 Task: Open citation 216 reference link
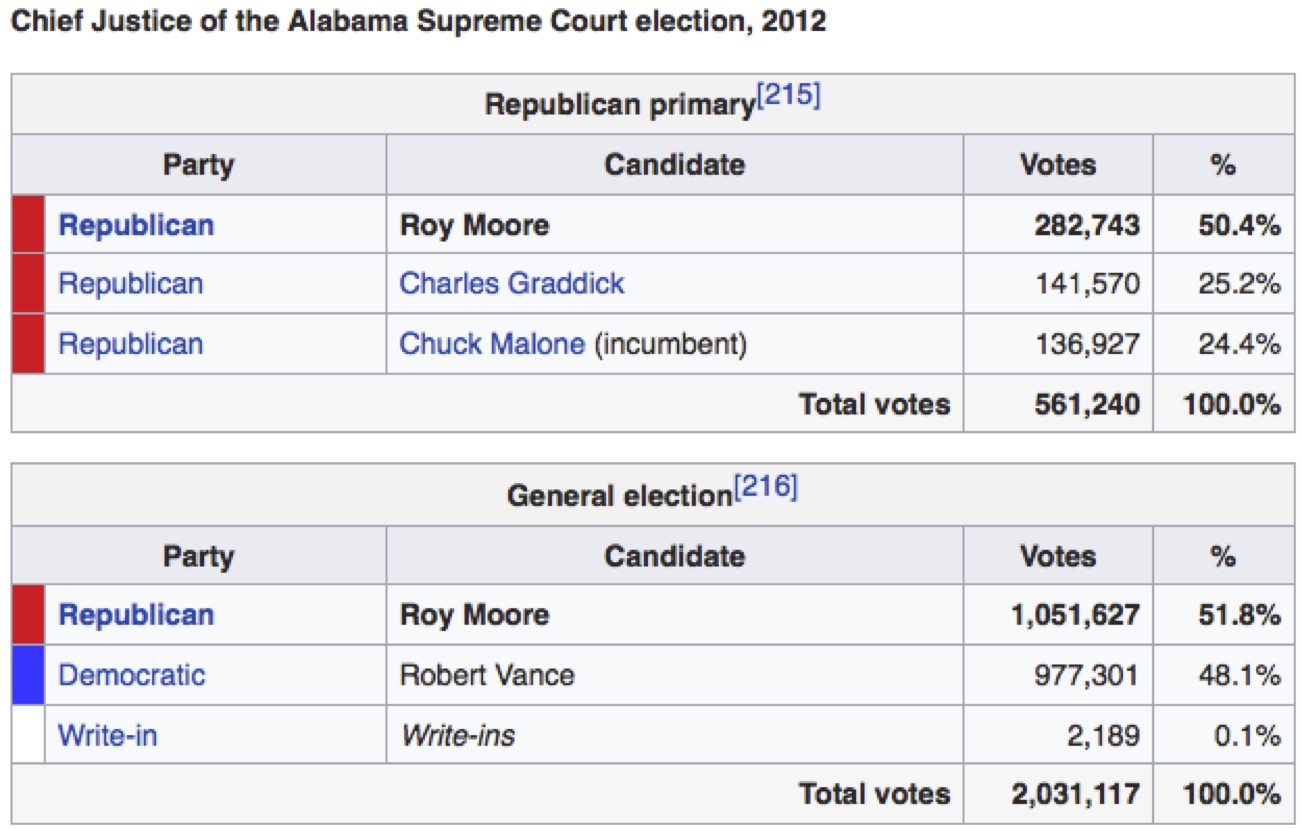(765, 489)
